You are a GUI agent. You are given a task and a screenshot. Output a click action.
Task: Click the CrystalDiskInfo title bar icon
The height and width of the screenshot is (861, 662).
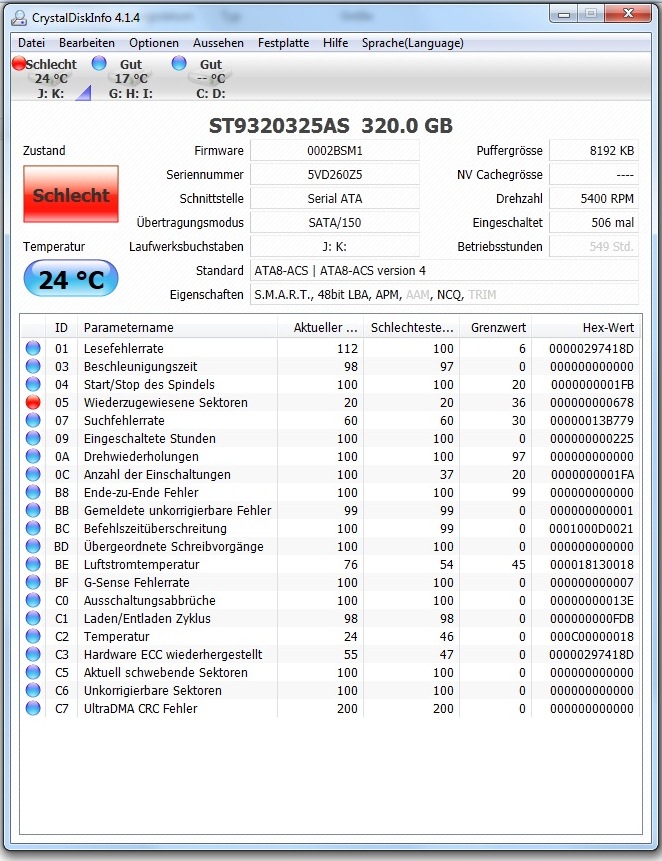click(x=19, y=18)
